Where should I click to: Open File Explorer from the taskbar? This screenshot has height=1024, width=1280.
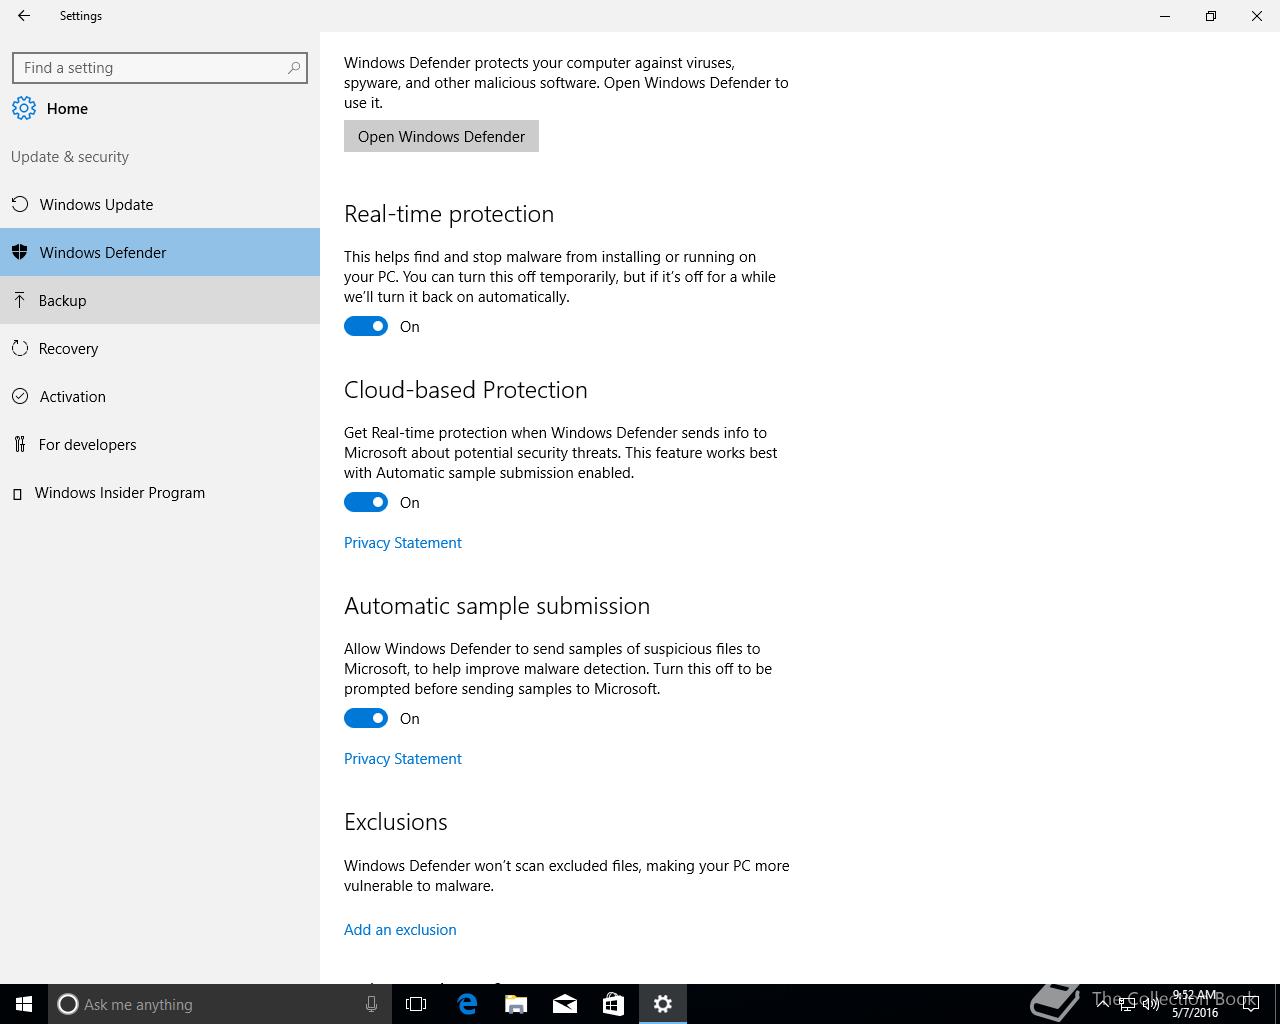(x=516, y=1004)
